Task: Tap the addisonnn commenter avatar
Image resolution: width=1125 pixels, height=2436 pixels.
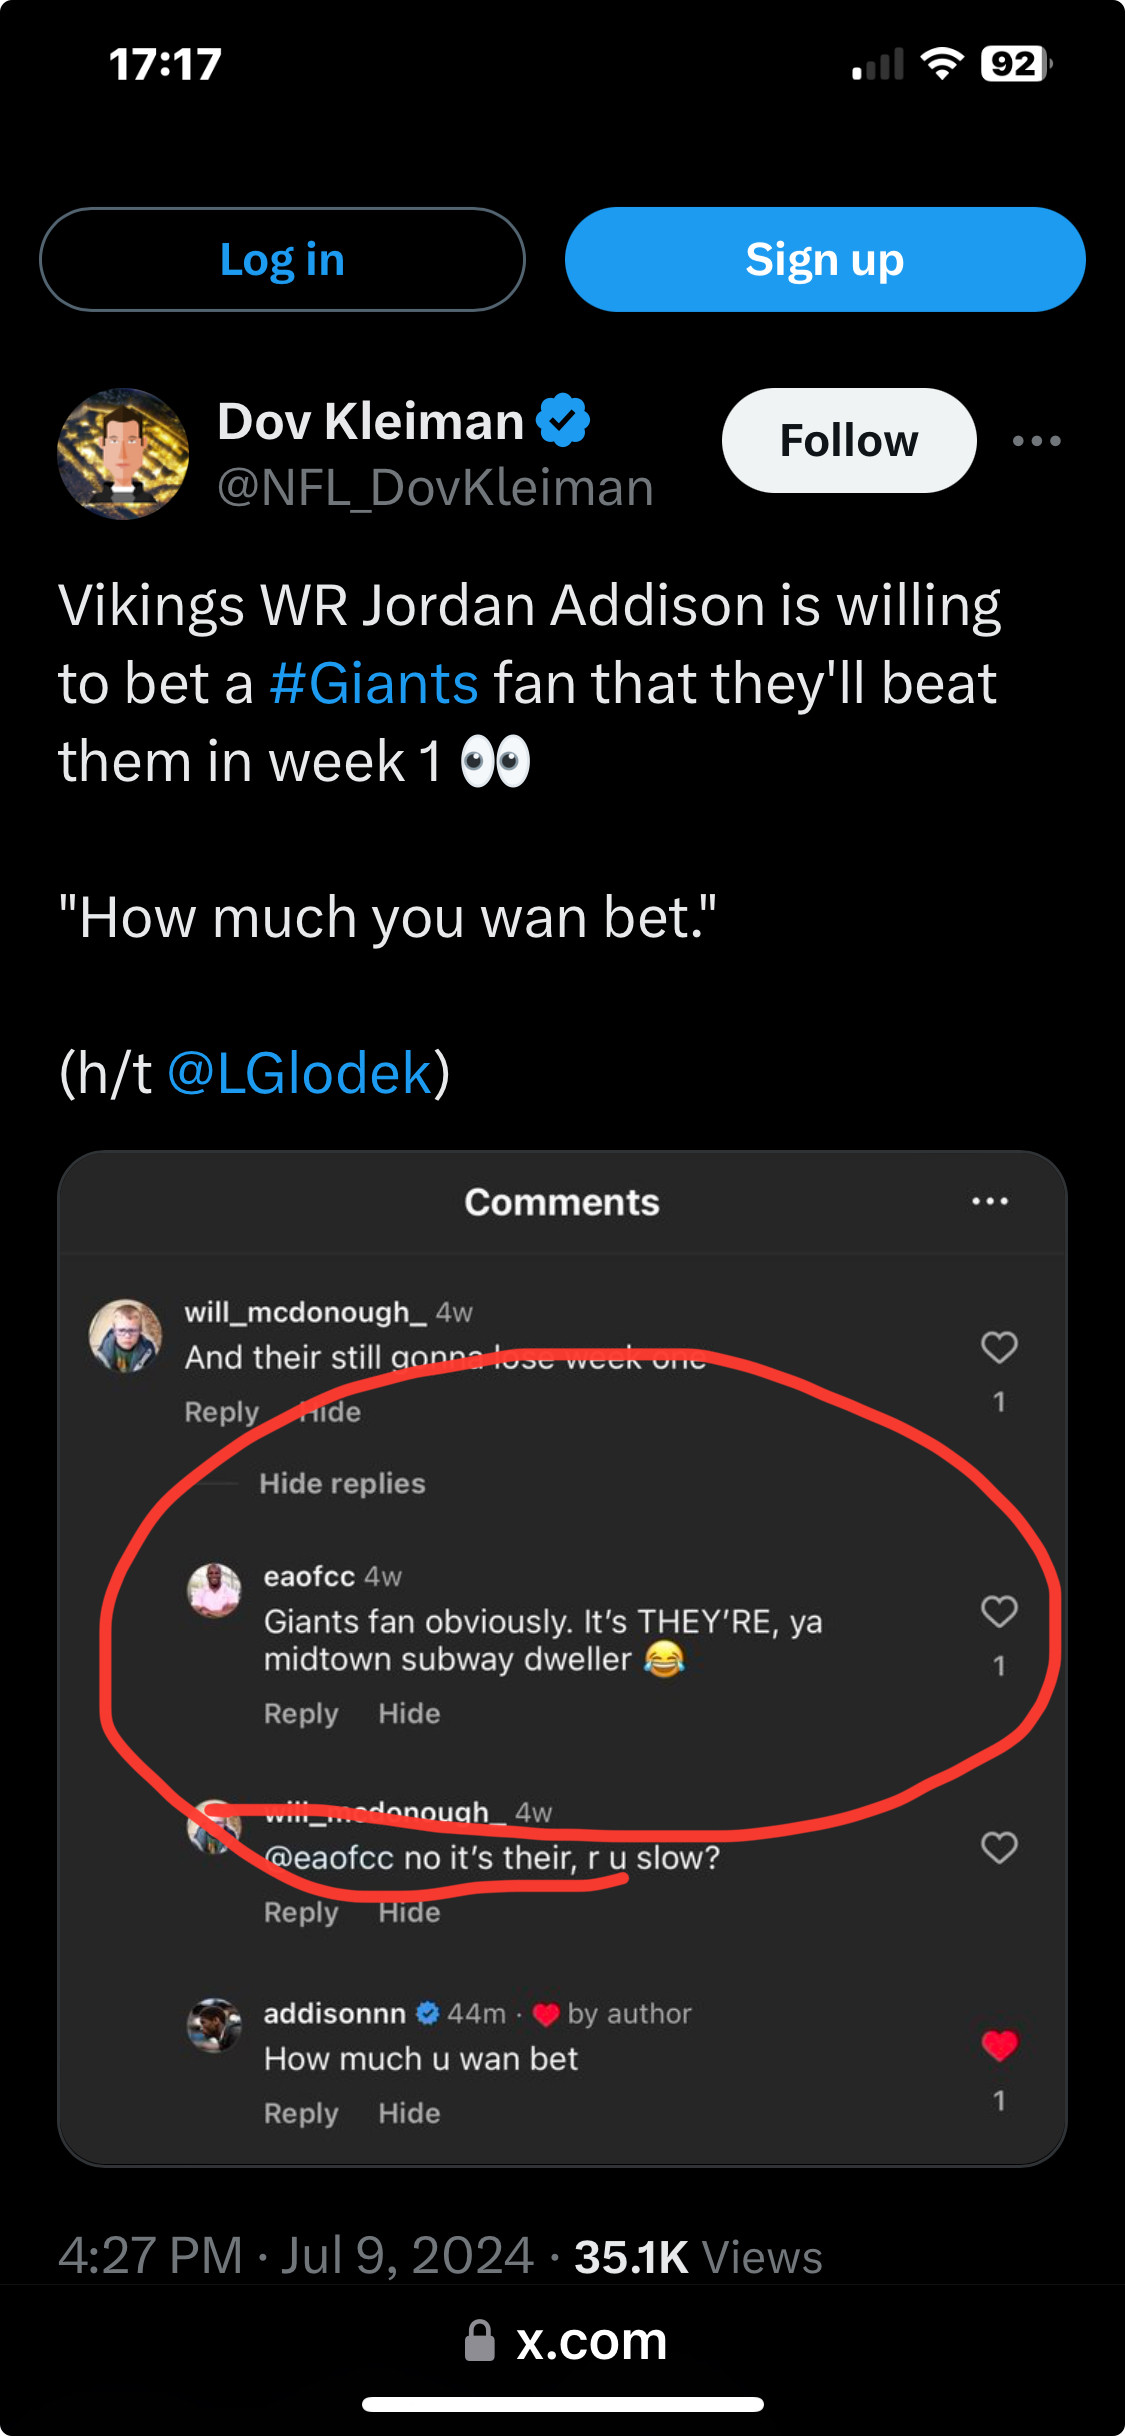Action: point(214,2024)
